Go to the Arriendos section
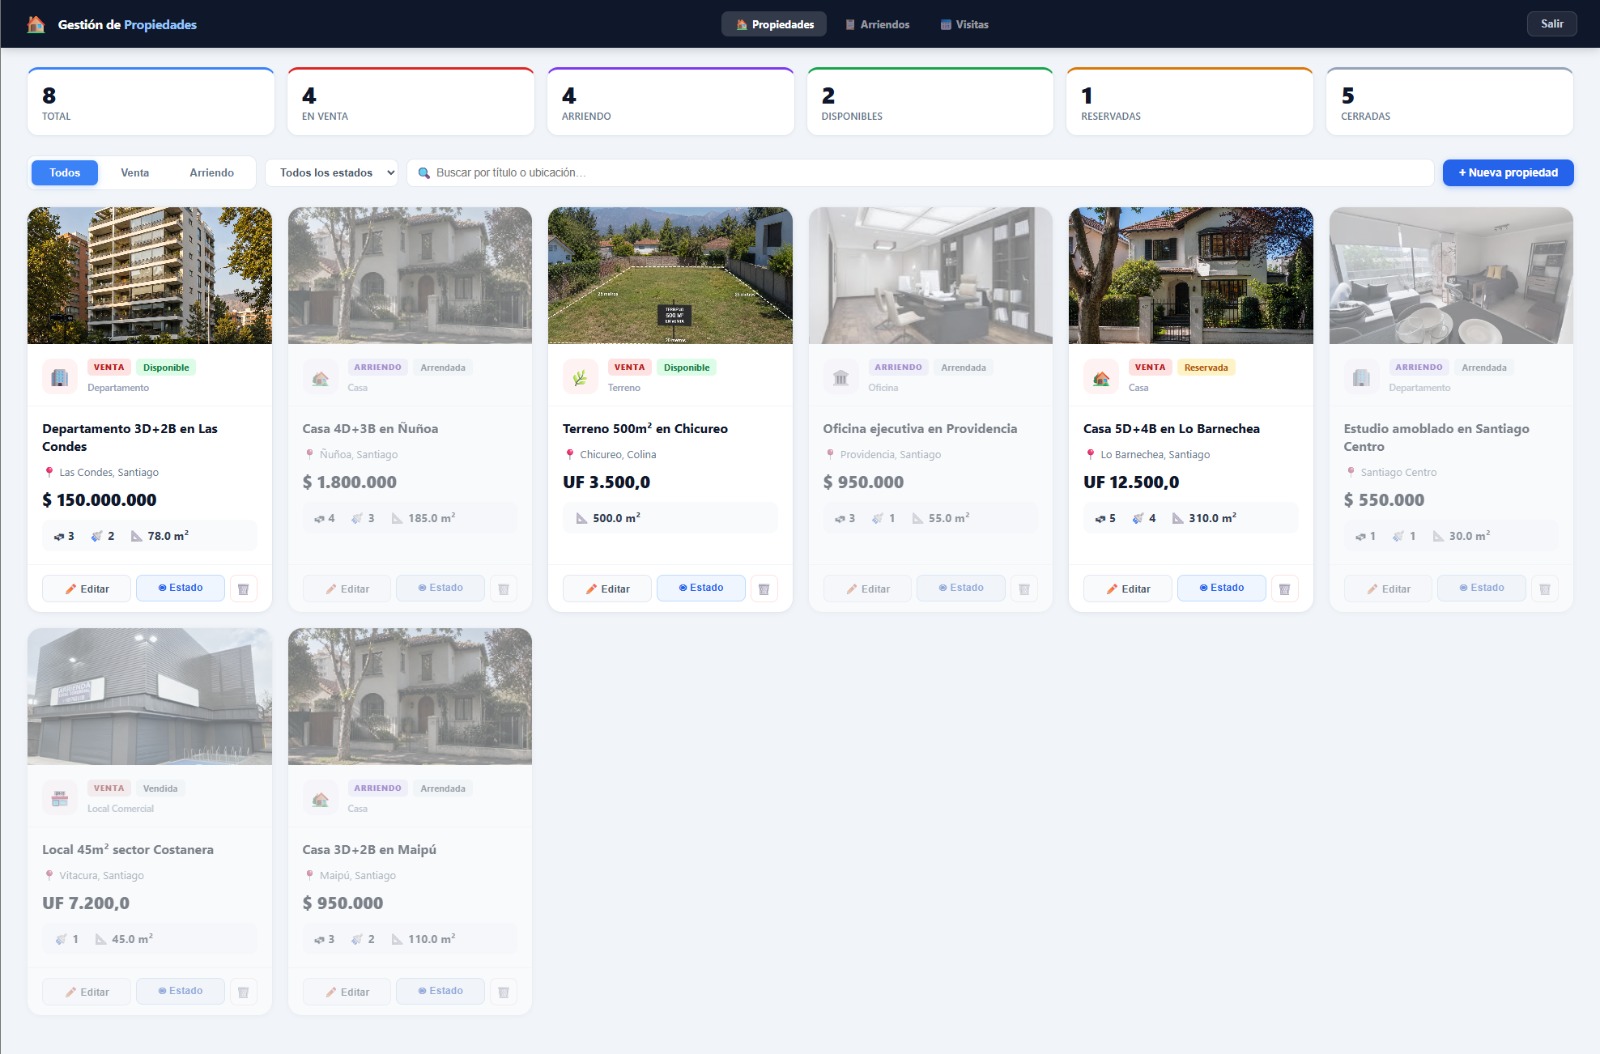The height and width of the screenshot is (1054, 1600). [877, 24]
